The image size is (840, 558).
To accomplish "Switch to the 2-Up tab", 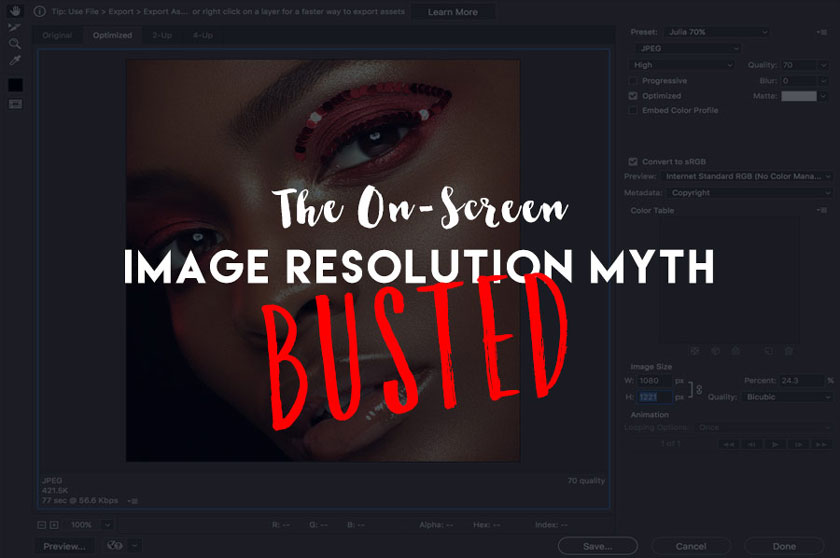I will tap(162, 36).
